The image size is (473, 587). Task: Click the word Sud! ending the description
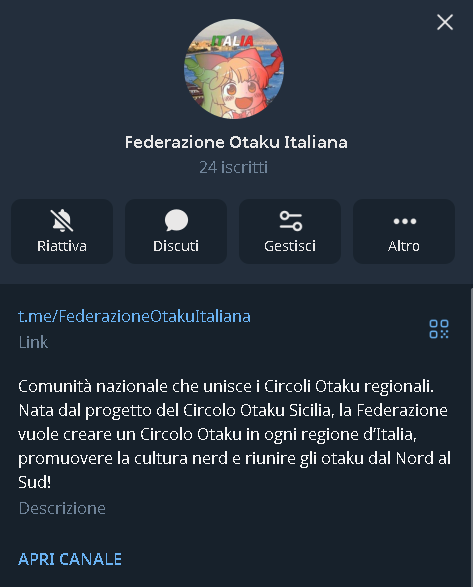[34, 482]
